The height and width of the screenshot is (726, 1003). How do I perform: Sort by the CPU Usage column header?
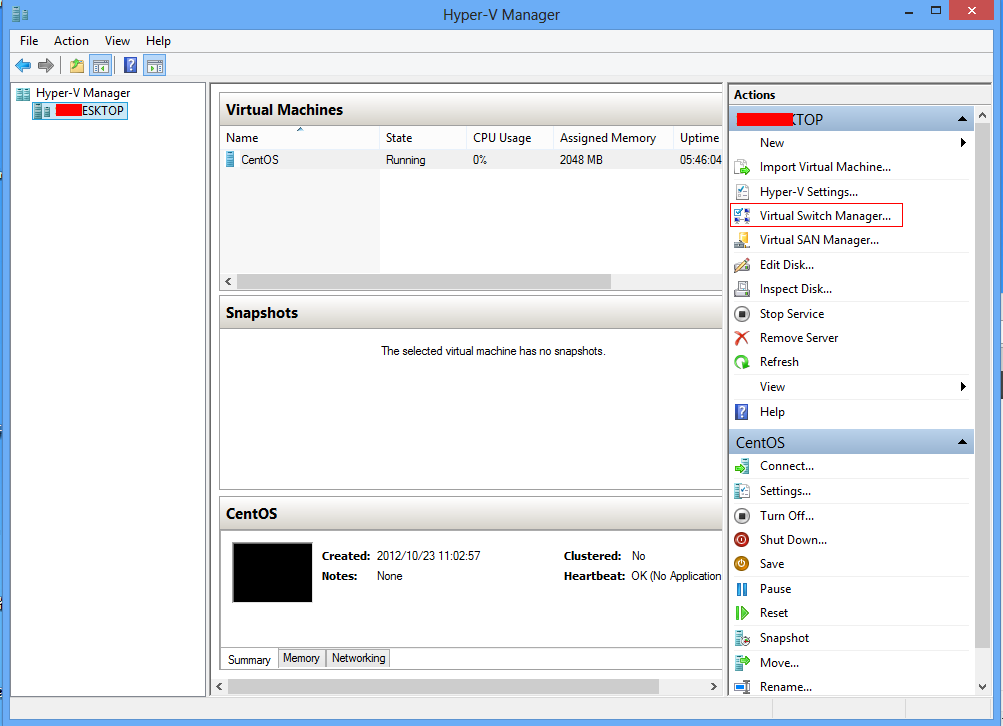pyautogui.click(x=510, y=138)
